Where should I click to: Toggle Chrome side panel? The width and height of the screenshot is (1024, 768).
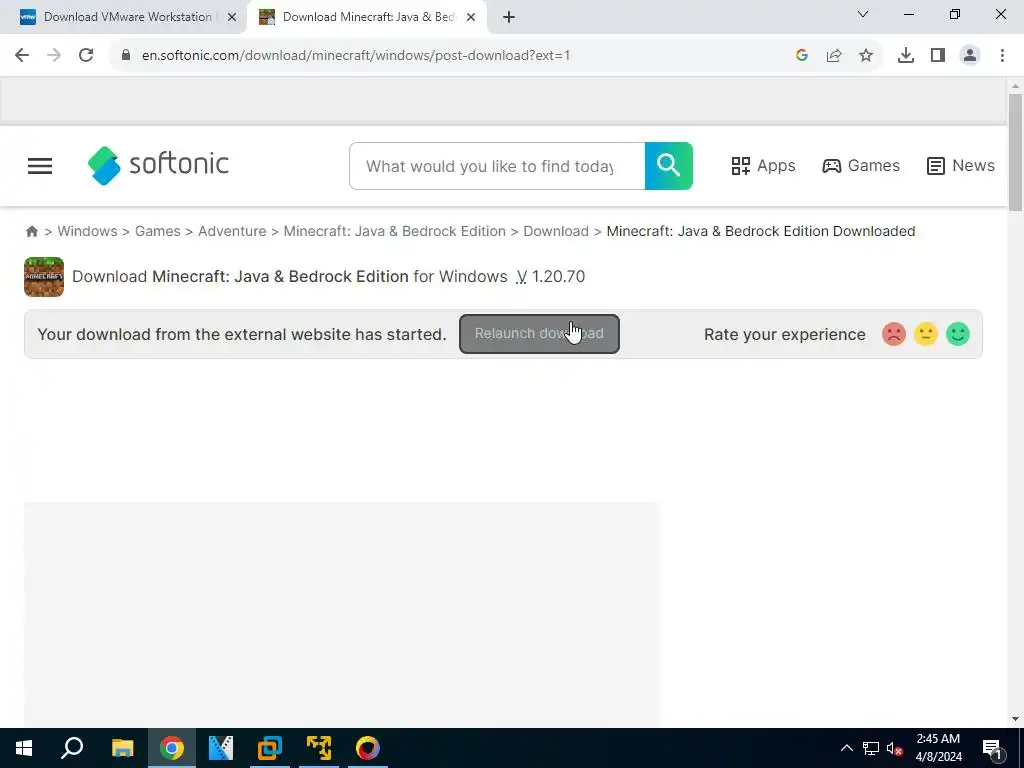[938, 56]
